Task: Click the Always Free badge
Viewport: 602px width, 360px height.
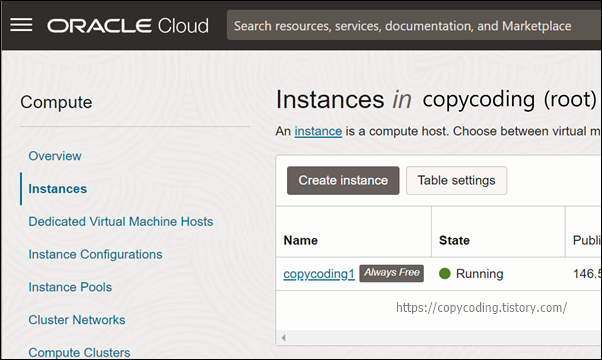Action: (x=392, y=273)
